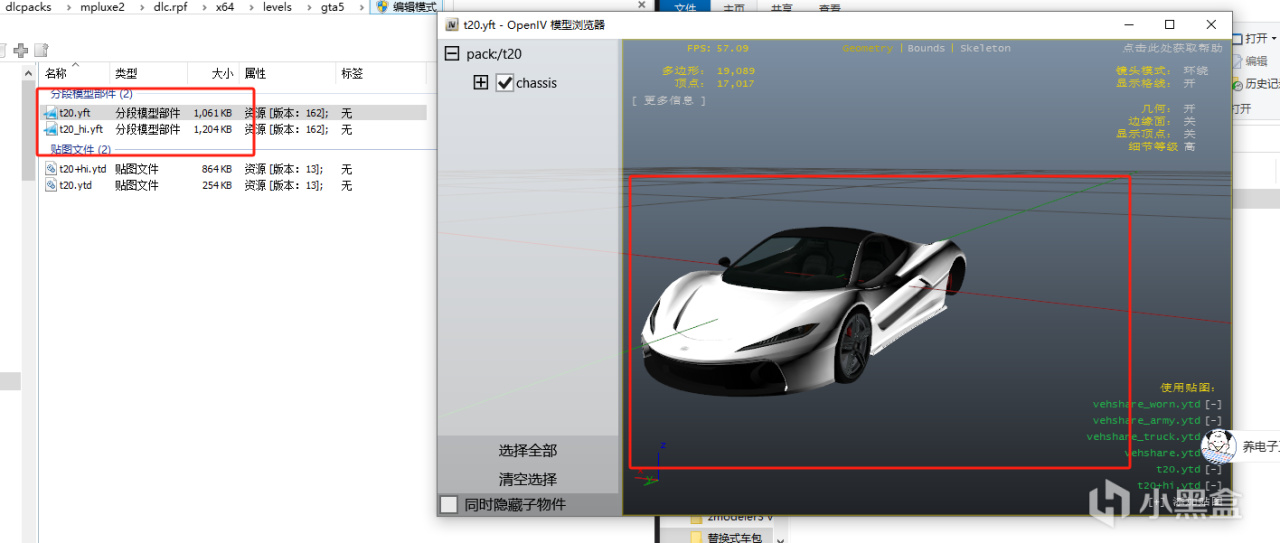Click 编辑 button in Explorer ribbon
Viewport: 1280px width, 543px height.
[1249, 61]
